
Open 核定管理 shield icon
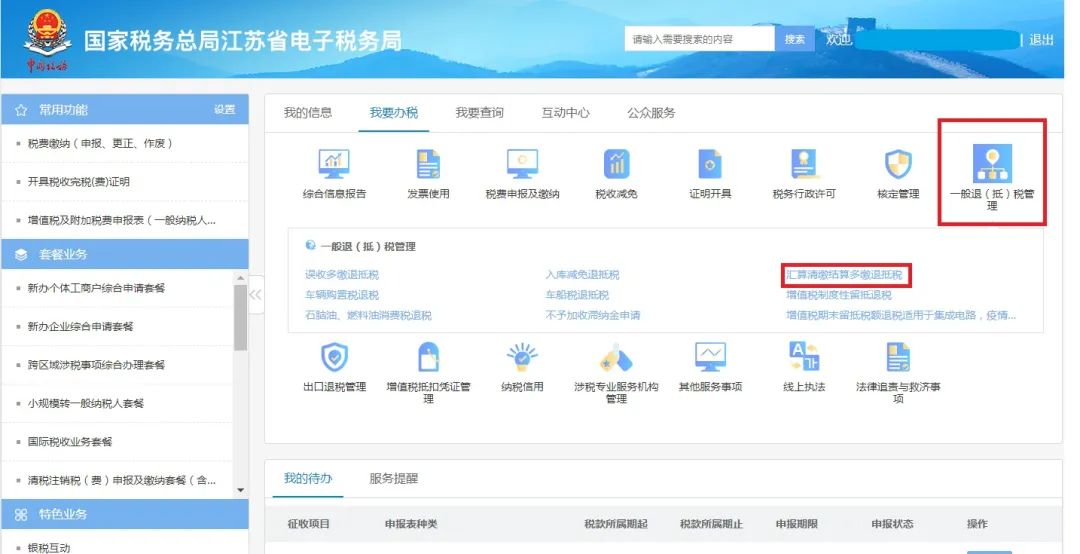coord(898,164)
